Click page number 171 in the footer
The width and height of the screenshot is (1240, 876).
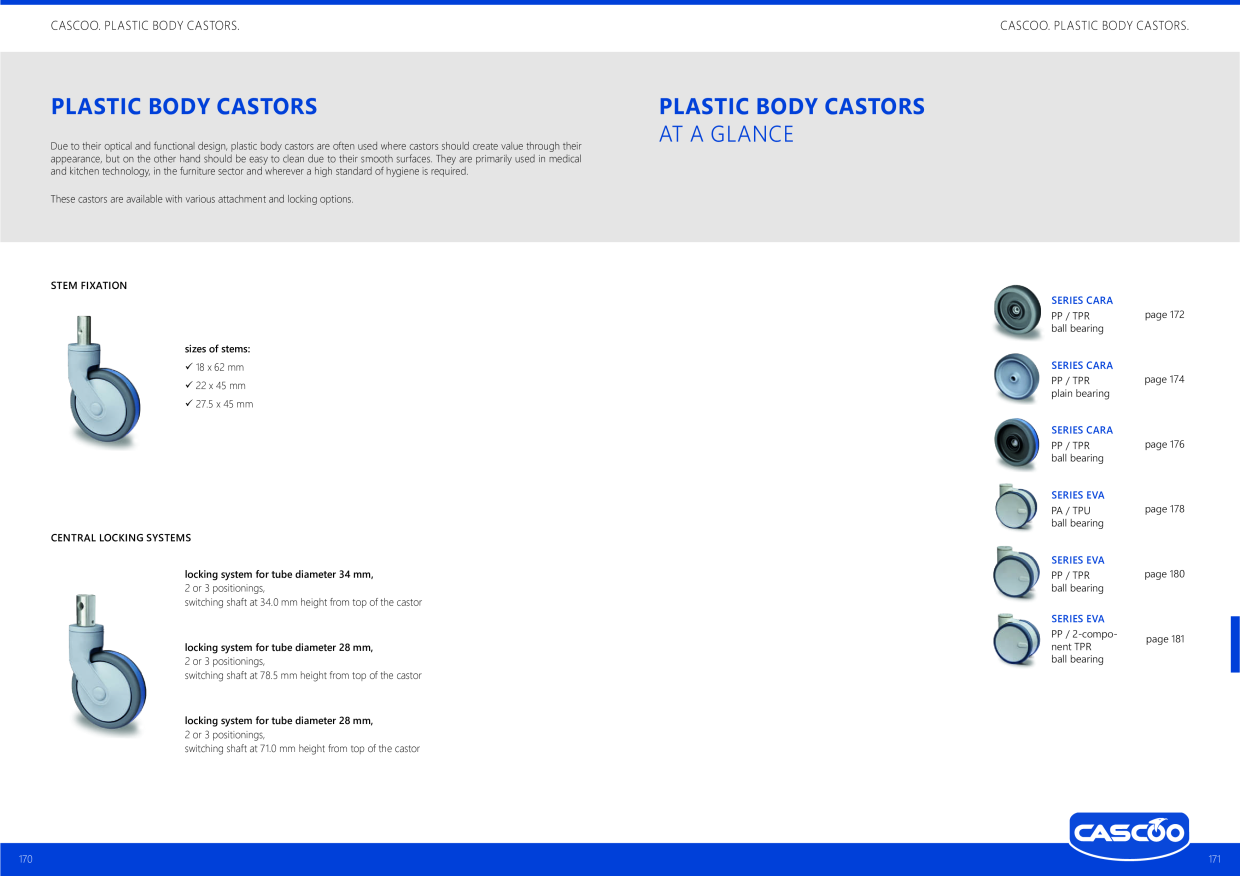tap(1215, 859)
